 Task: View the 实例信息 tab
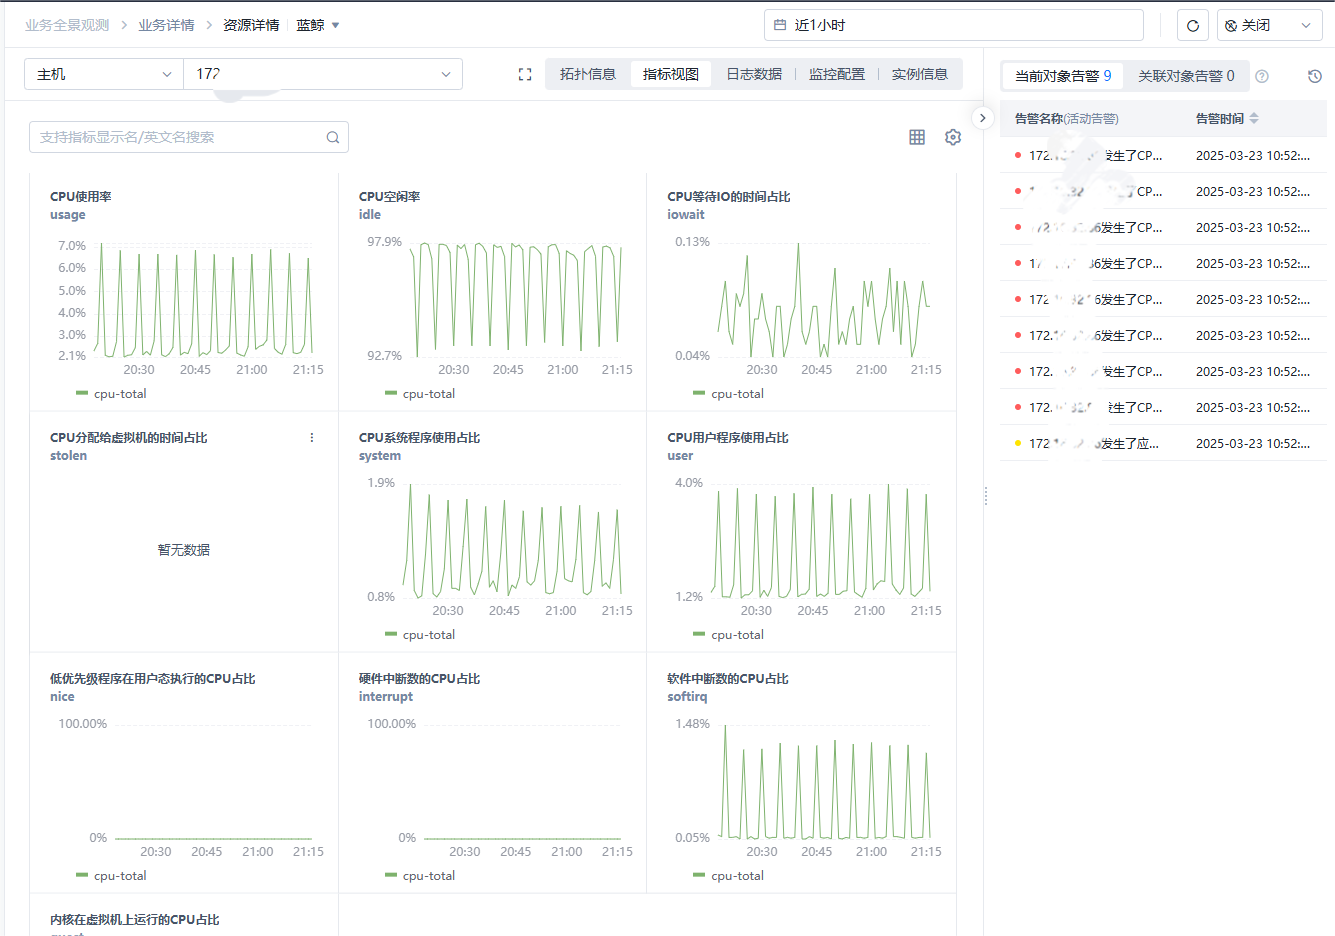point(920,74)
